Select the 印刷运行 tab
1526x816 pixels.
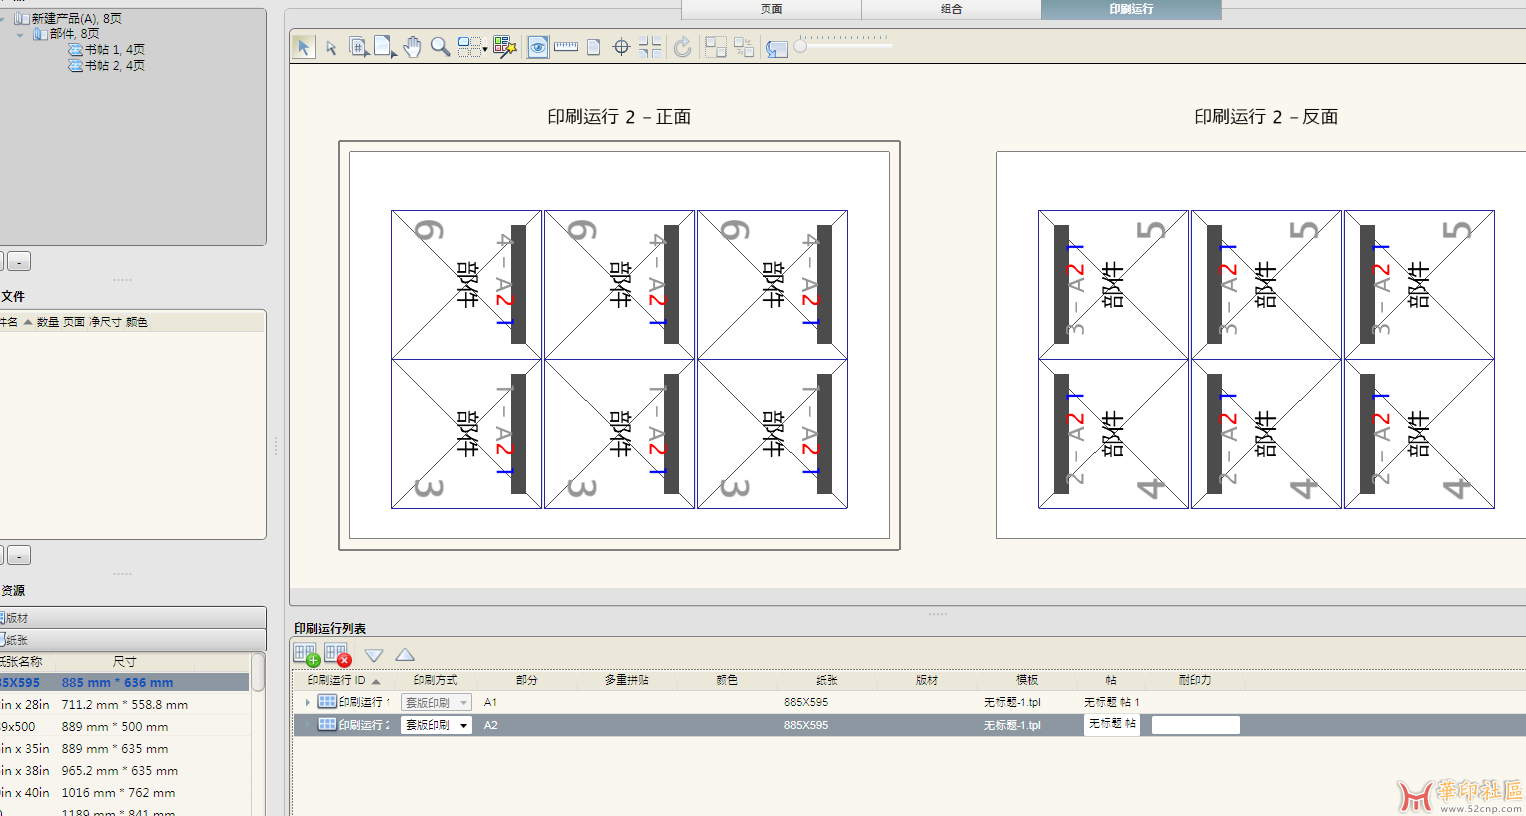pos(1131,9)
